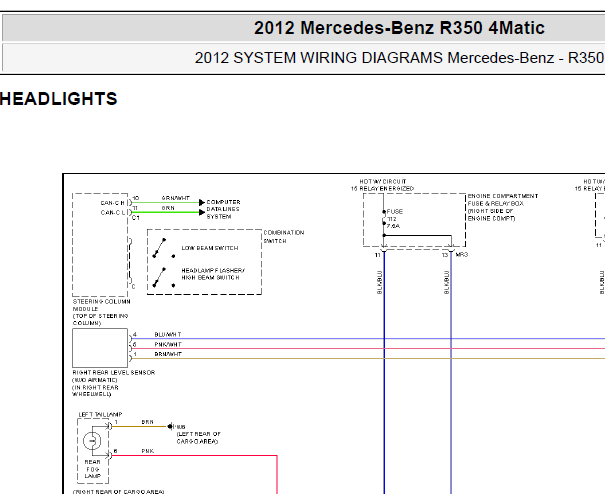Viewport: 605px width, 494px height.
Task: Click the 'GRN/WHT' wire color label
Action: [x=176, y=198]
